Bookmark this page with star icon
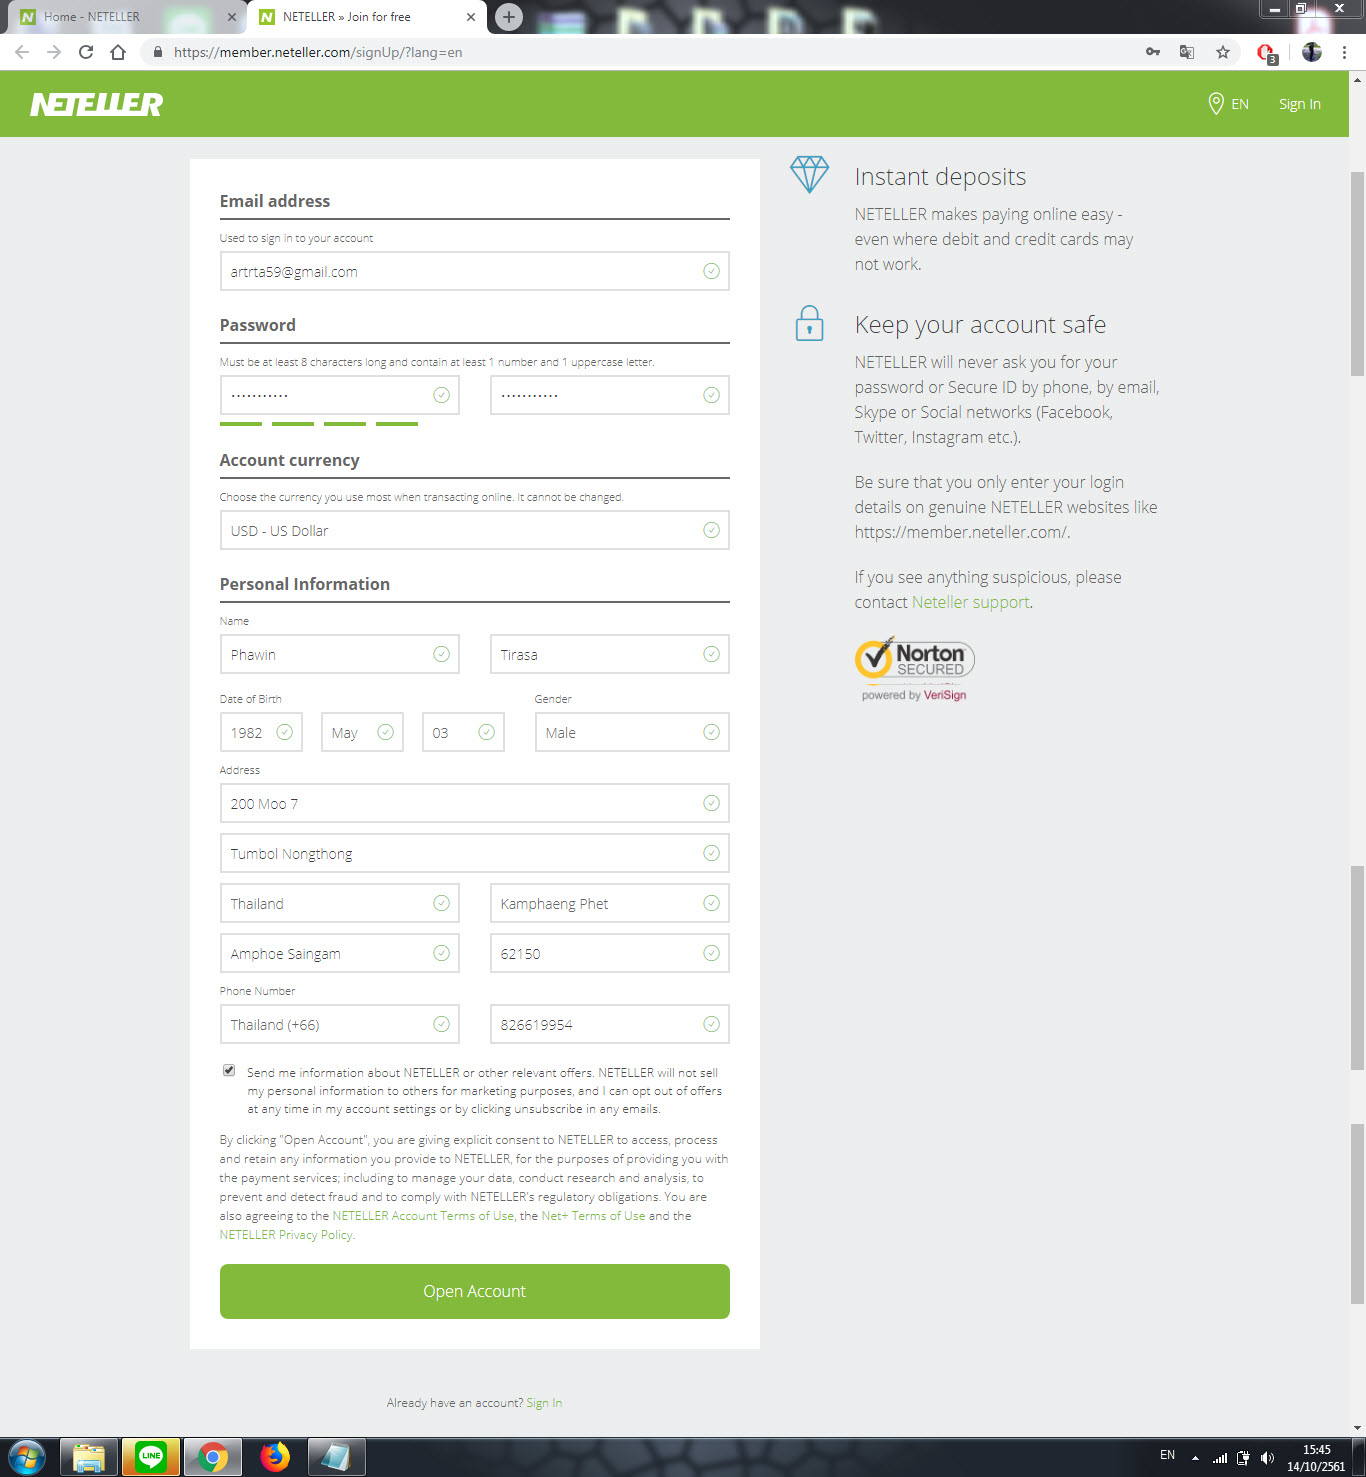This screenshot has width=1366, height=1477. point(1222,52)
